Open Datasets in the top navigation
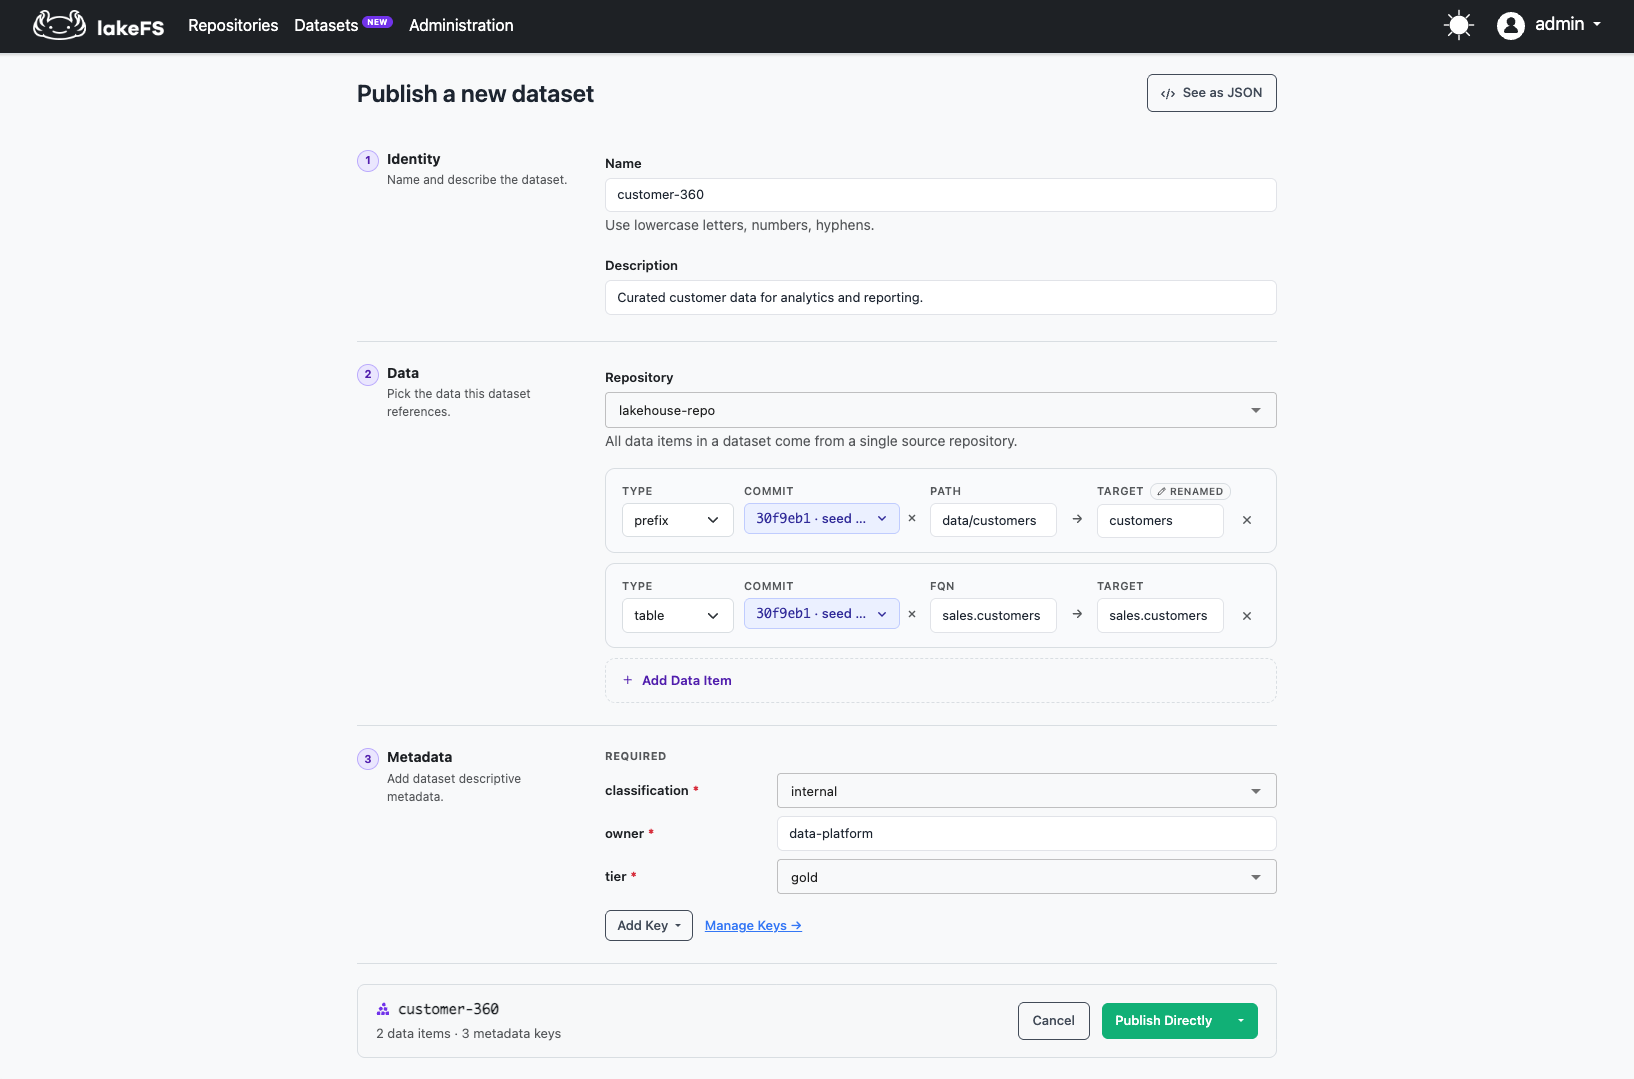This screenshot has height=1079, width=1634. (x=326, y=26)
